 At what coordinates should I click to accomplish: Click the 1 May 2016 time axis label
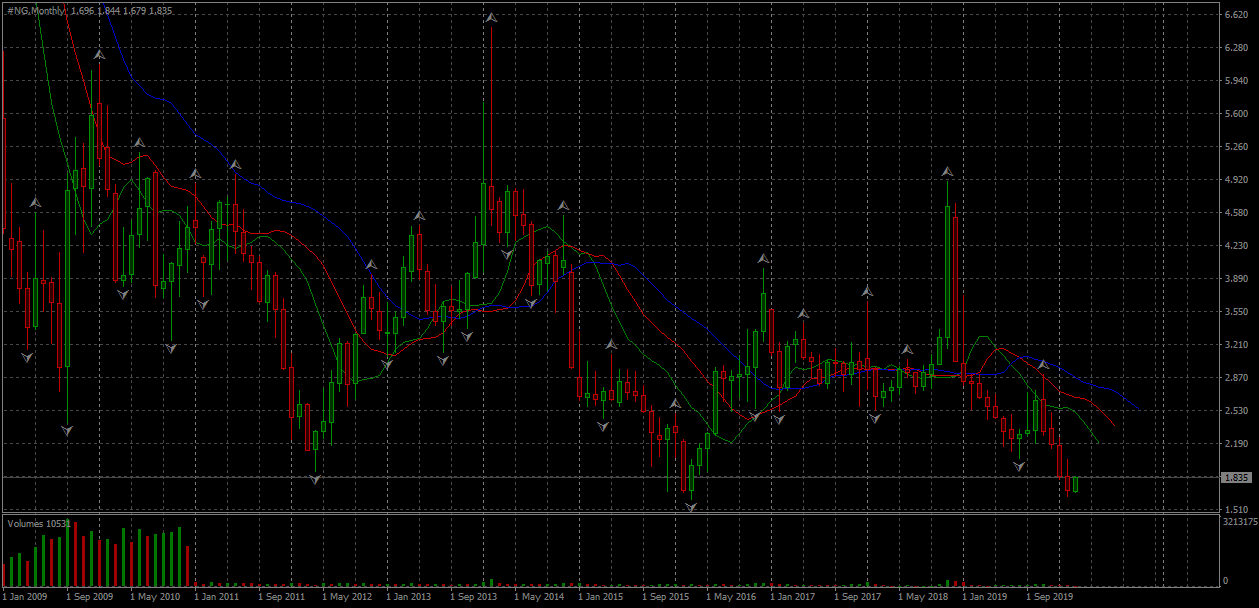(x=731, y=596)
